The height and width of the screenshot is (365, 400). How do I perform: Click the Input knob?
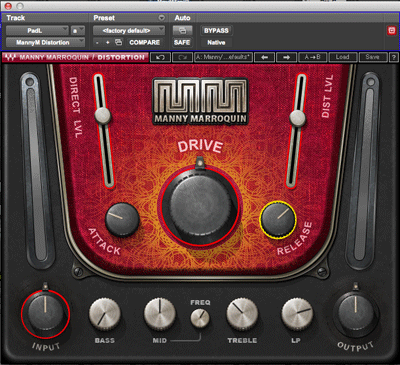coord(45,313)
